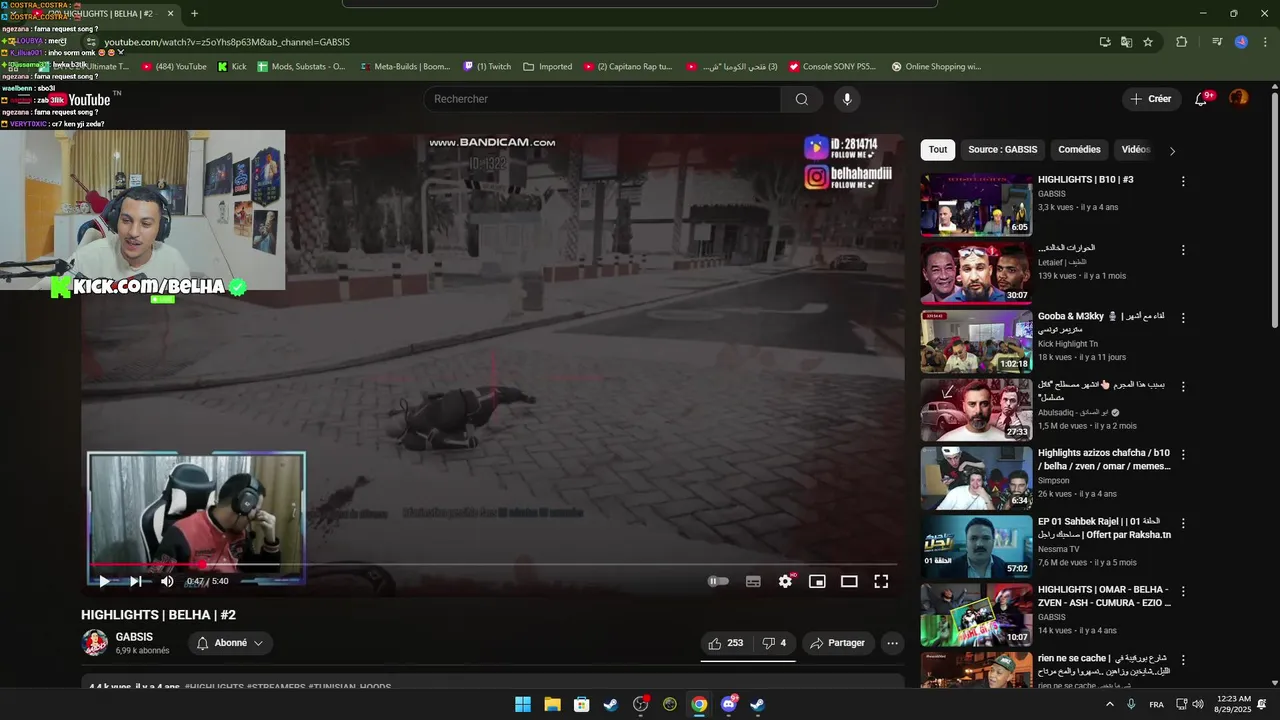Open Discord from the taskbar
Screen dimensions: 1280x720
(x=729, y=705)
